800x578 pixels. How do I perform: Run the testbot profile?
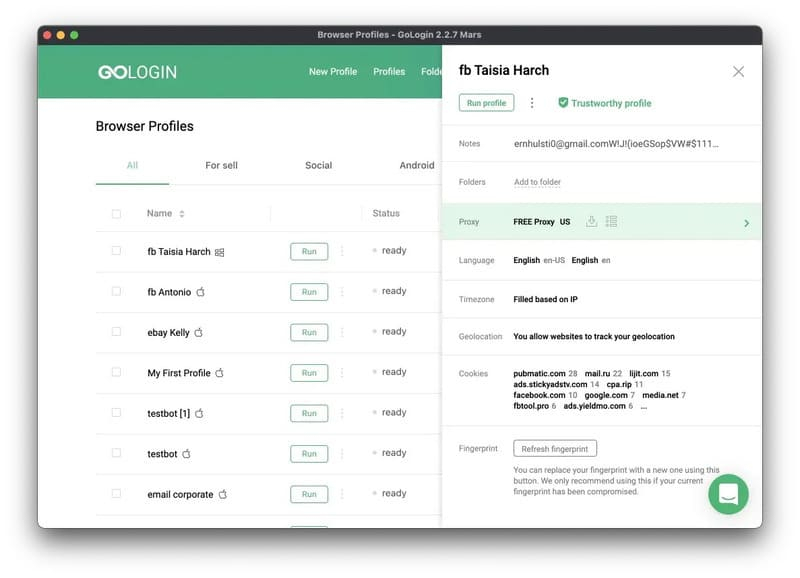pyautogui.click(x=309, y=453)
